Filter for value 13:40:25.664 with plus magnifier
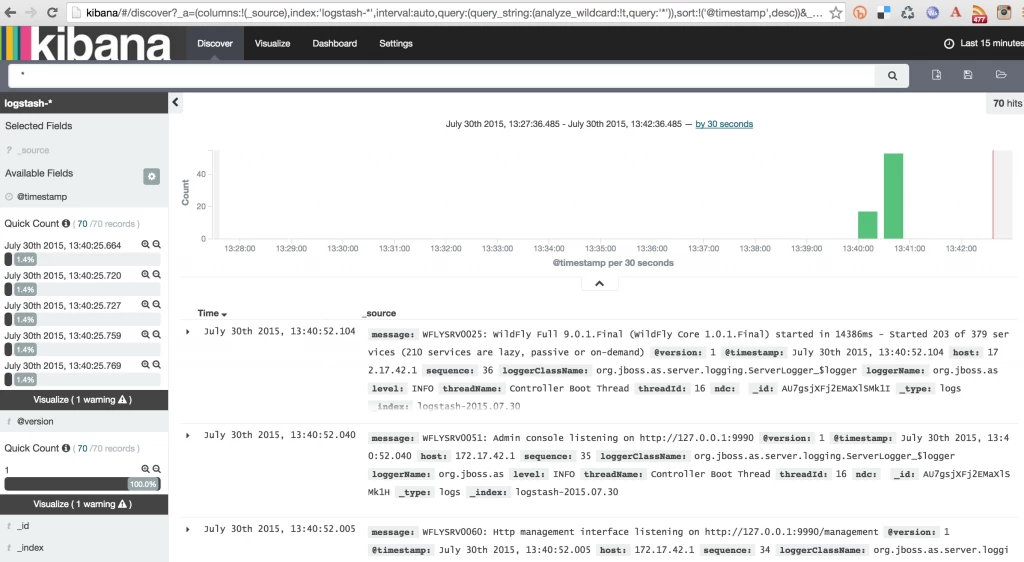This screenshot has height=562, width=1024. click(146, 245)
